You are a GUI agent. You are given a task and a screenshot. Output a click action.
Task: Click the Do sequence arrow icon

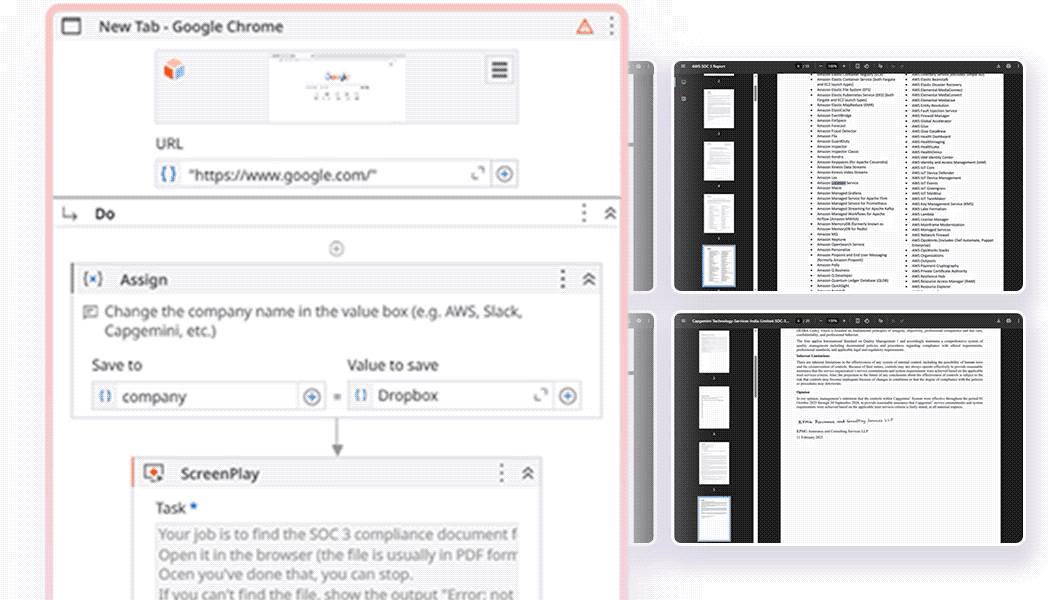point(70,214)
